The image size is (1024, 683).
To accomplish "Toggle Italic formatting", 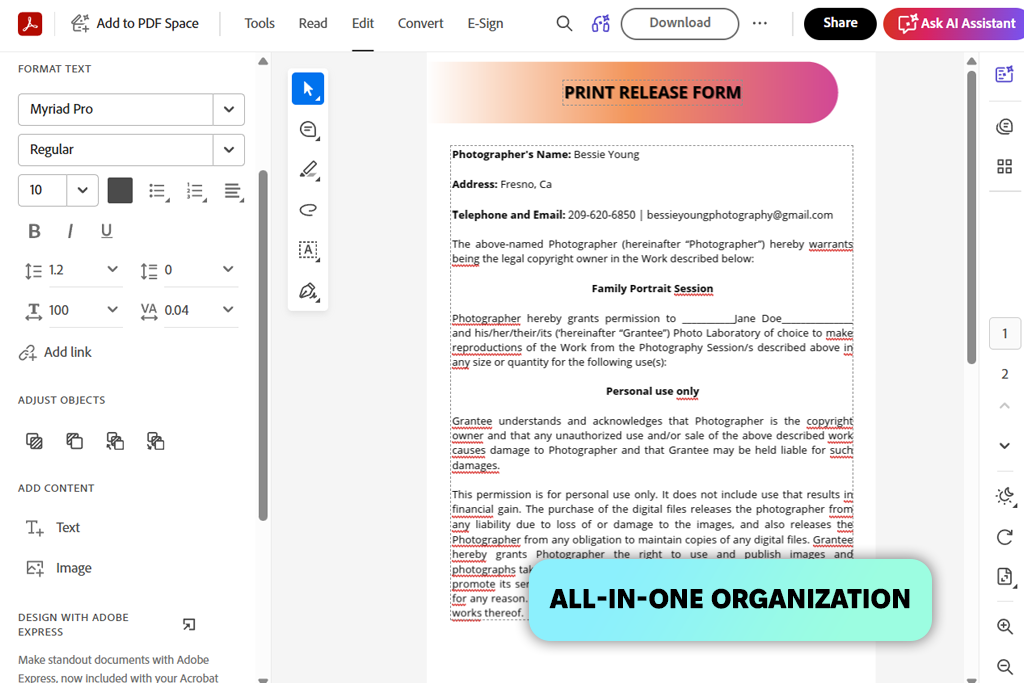I will coord(70,231).
